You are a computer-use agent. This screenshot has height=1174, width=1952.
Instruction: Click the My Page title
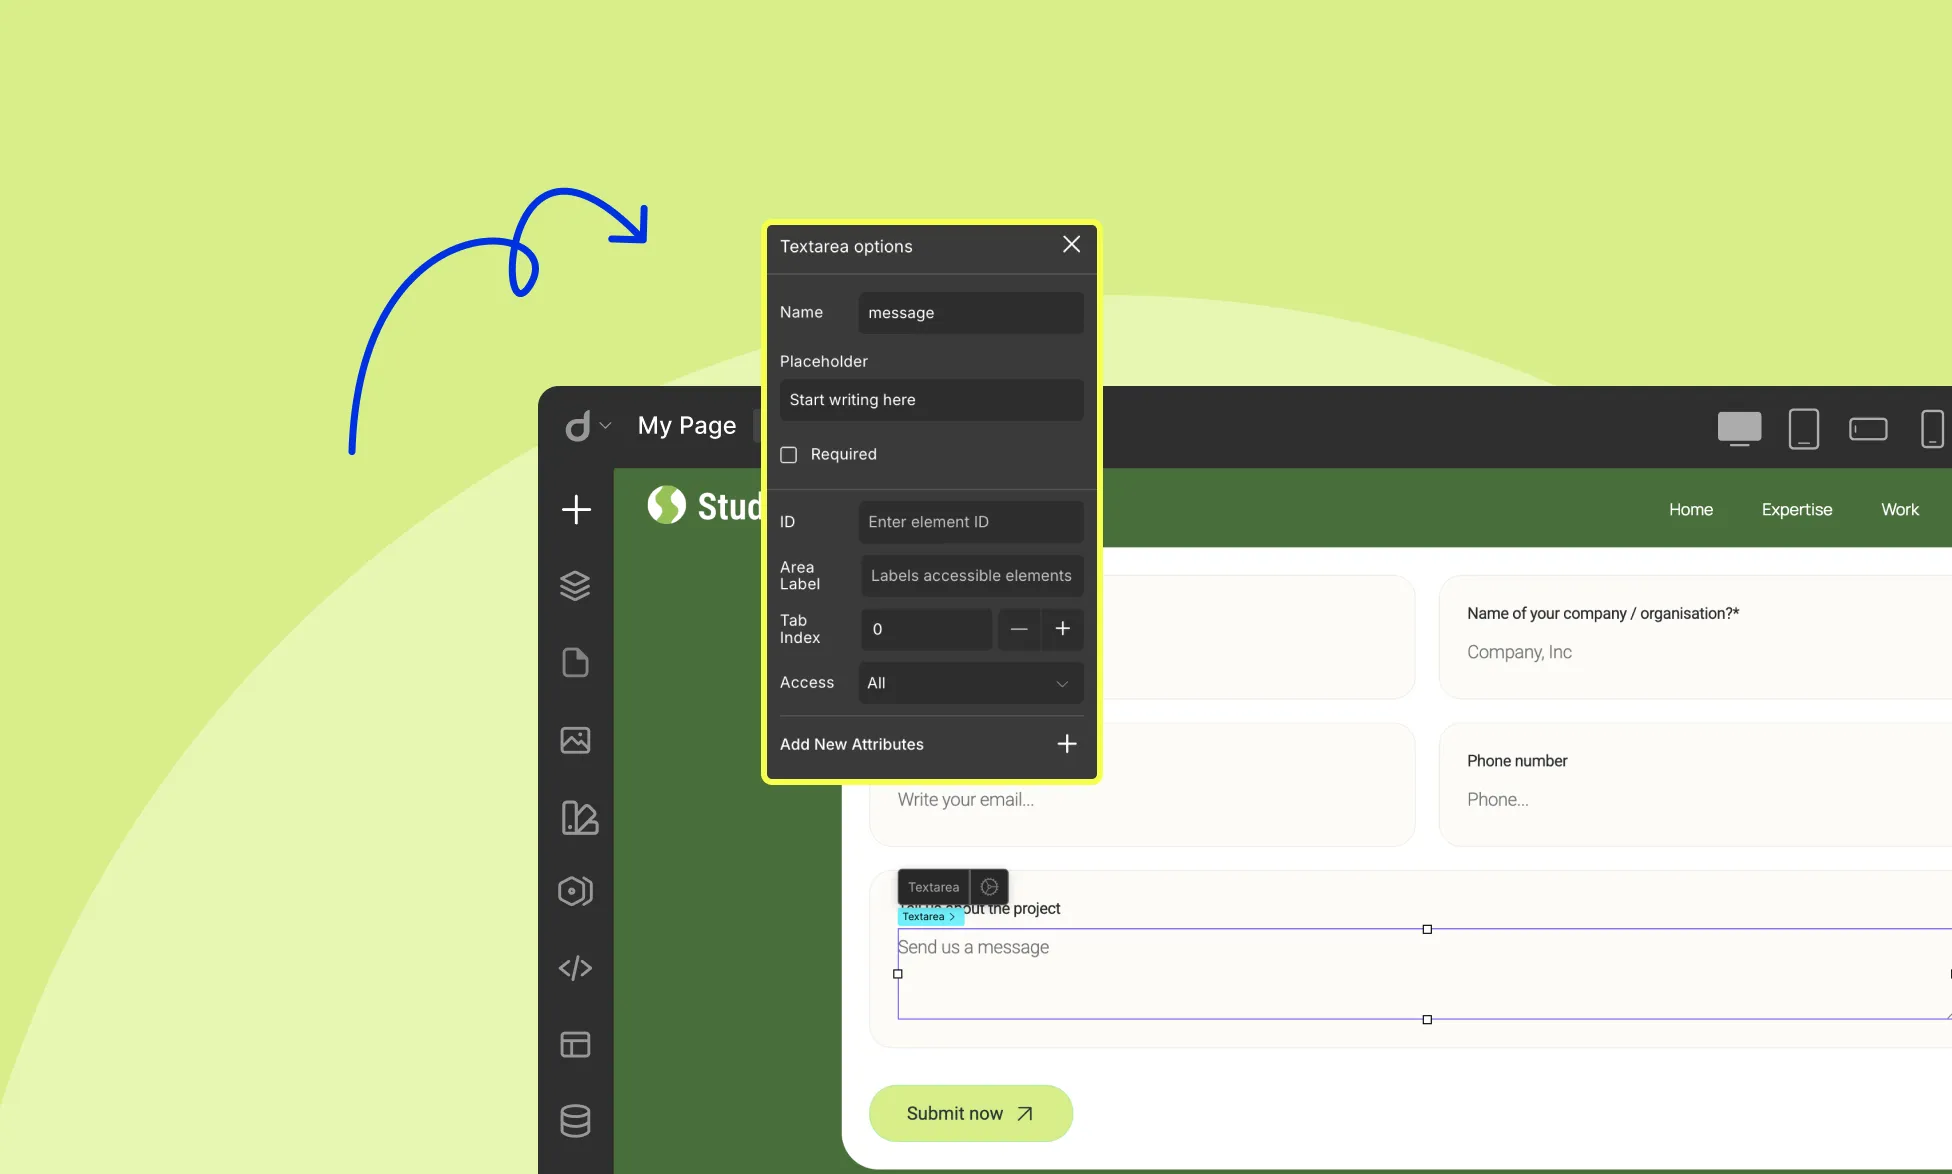[687, 426]
